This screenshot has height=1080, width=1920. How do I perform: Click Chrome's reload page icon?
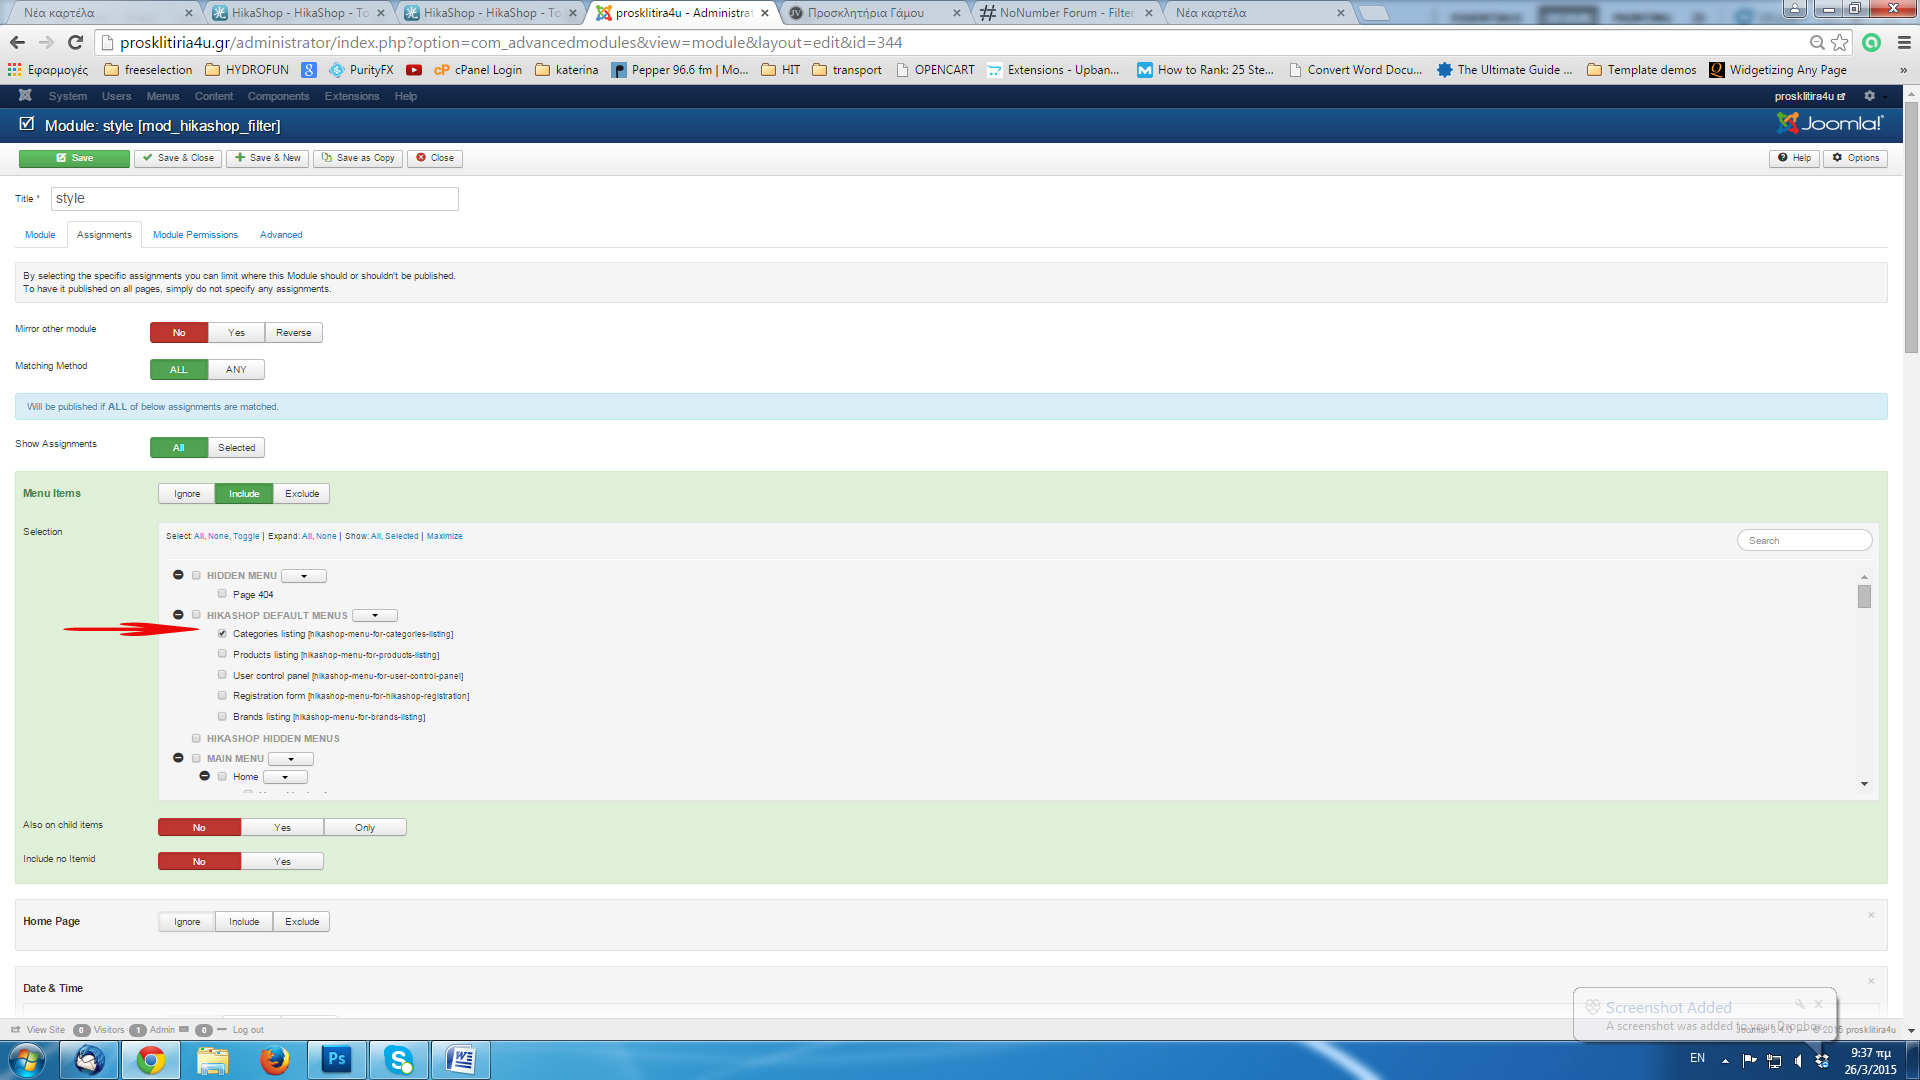tap(75, 42)
